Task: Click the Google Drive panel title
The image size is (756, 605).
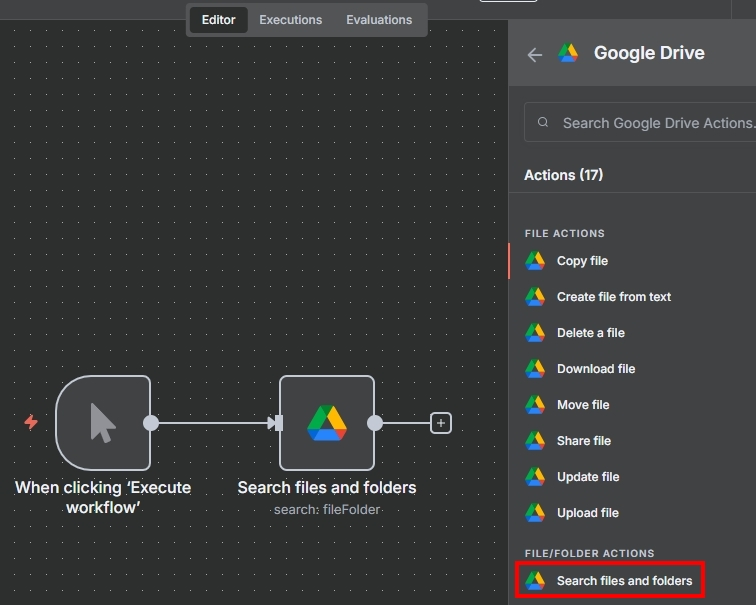Action: 649,53
